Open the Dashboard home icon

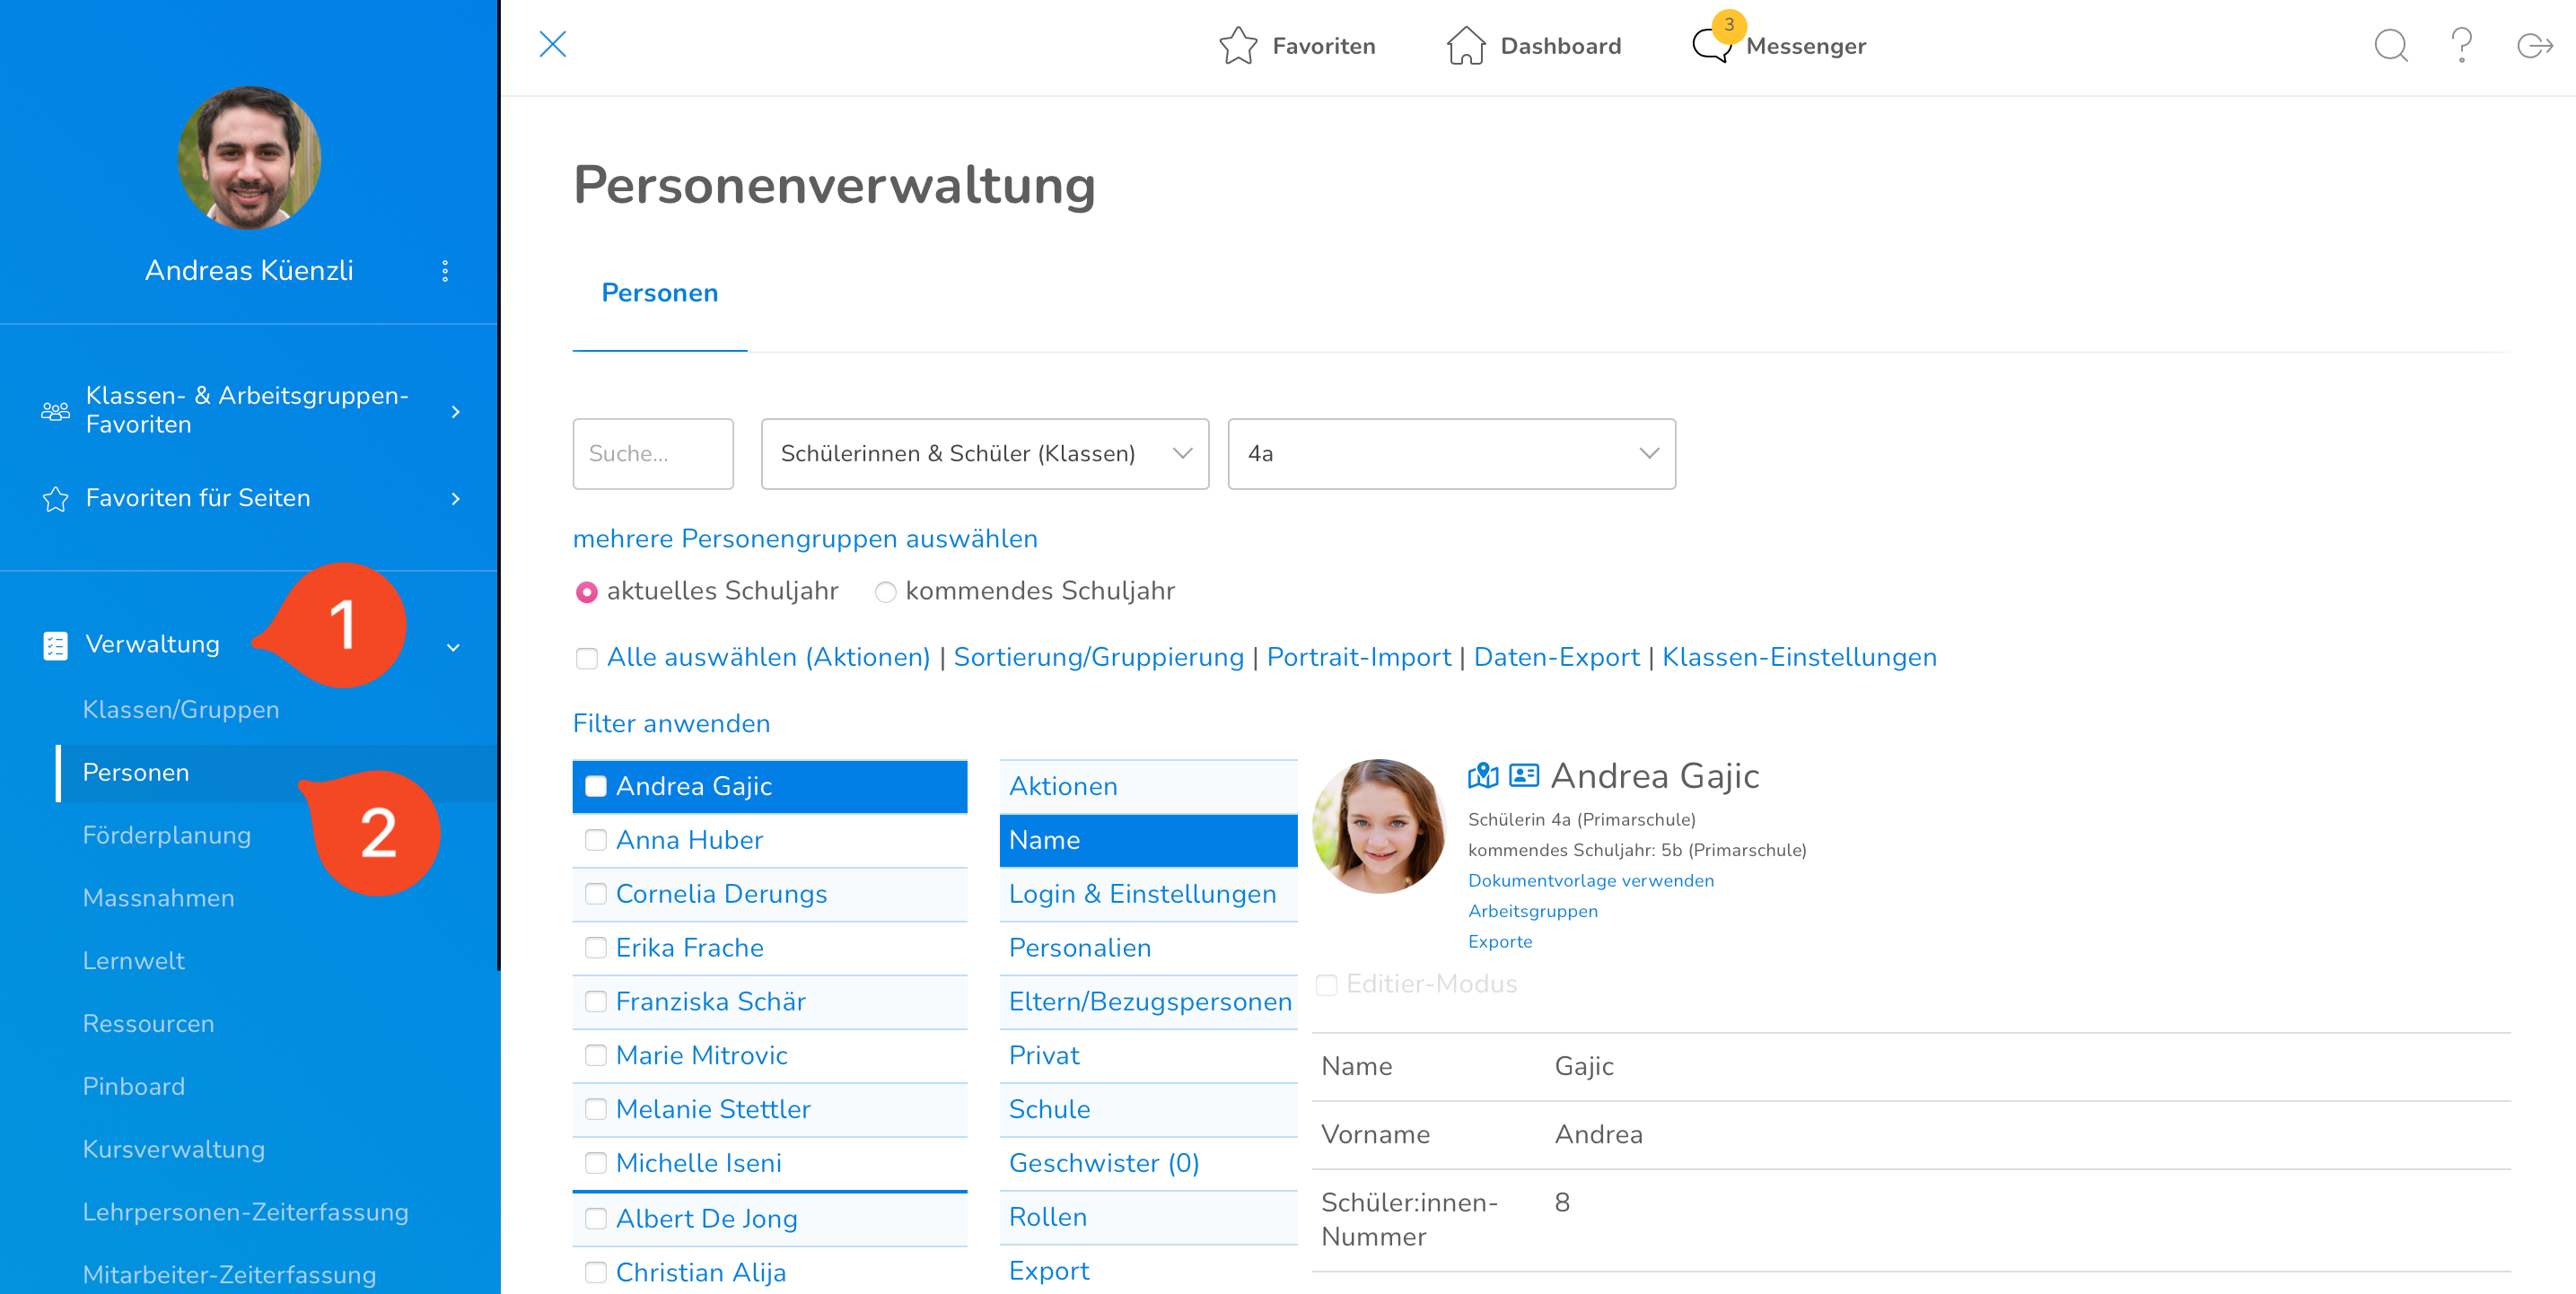pos(1465,46)
